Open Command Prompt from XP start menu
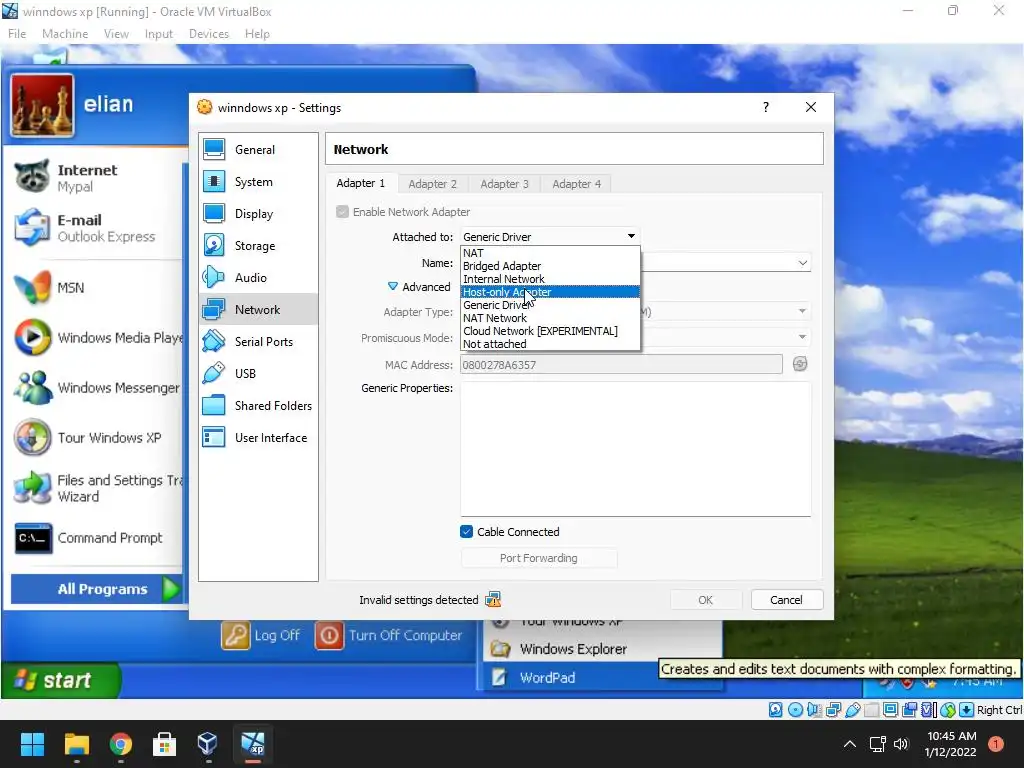 tap(89, 537)
